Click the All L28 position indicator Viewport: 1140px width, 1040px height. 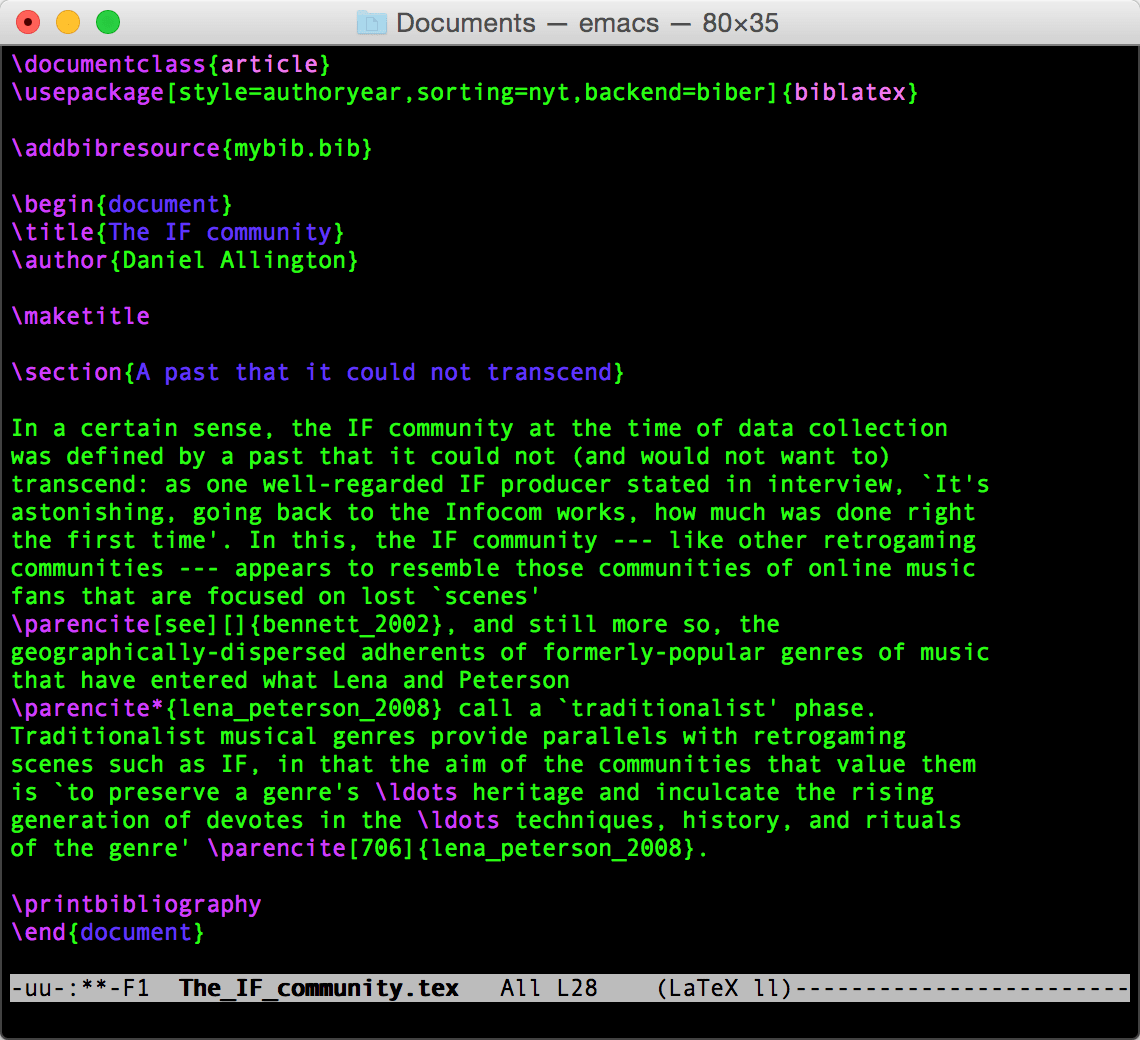click(549, 988)
